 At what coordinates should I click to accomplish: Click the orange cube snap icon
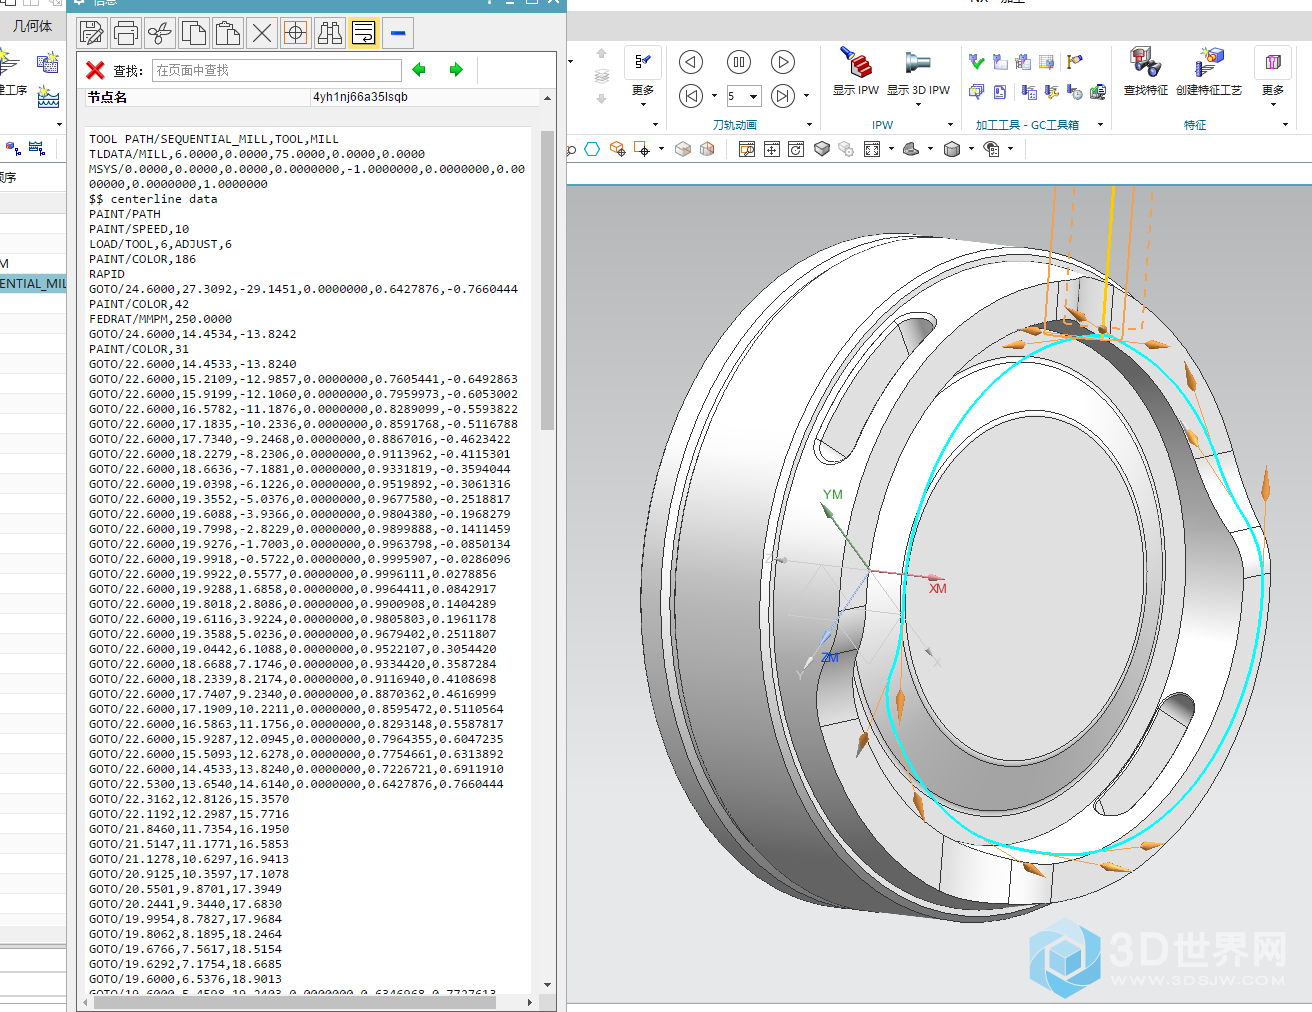(617, 149)
